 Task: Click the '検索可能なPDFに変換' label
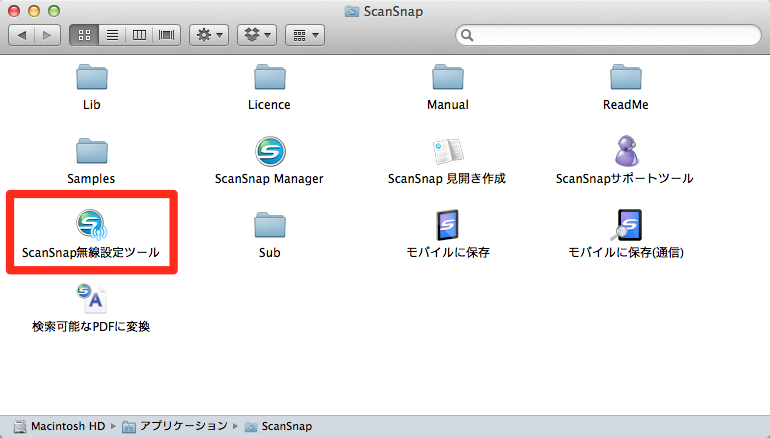91,327
